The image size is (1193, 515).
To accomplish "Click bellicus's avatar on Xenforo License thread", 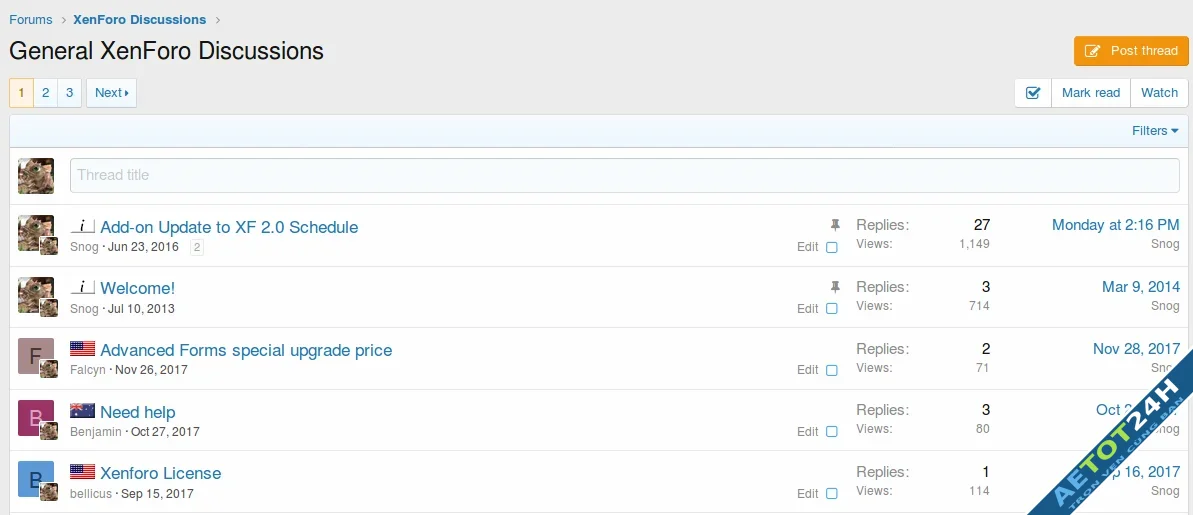I will click(35, 479).
